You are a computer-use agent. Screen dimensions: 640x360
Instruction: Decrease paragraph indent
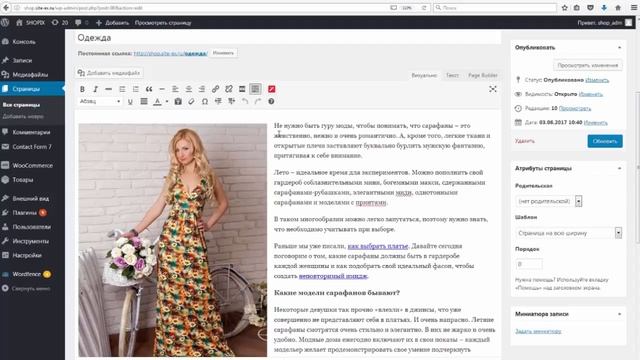218,102
